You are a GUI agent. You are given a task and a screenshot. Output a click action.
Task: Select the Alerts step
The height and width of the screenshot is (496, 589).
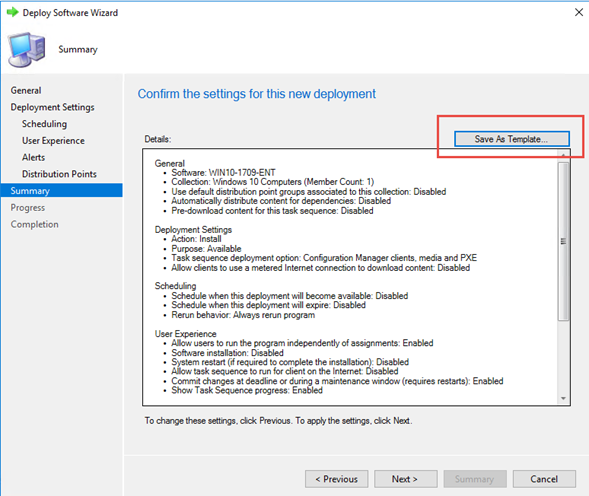click(33, 157)
